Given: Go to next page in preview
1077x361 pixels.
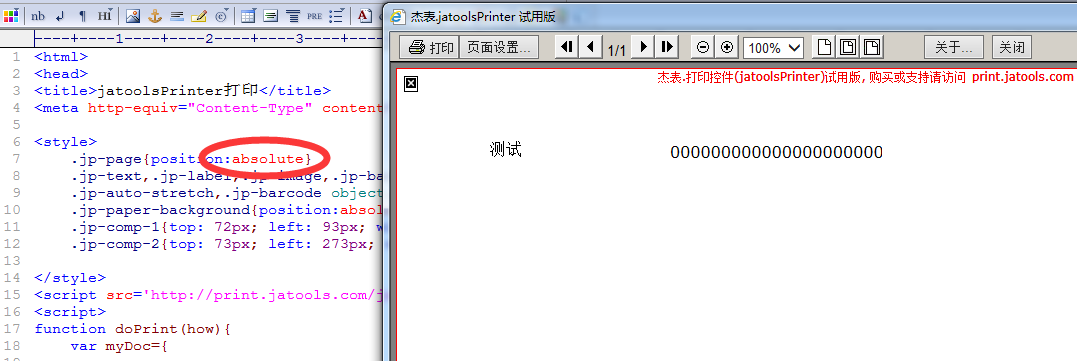Looking at the screenshot, I should click(644, 47).
